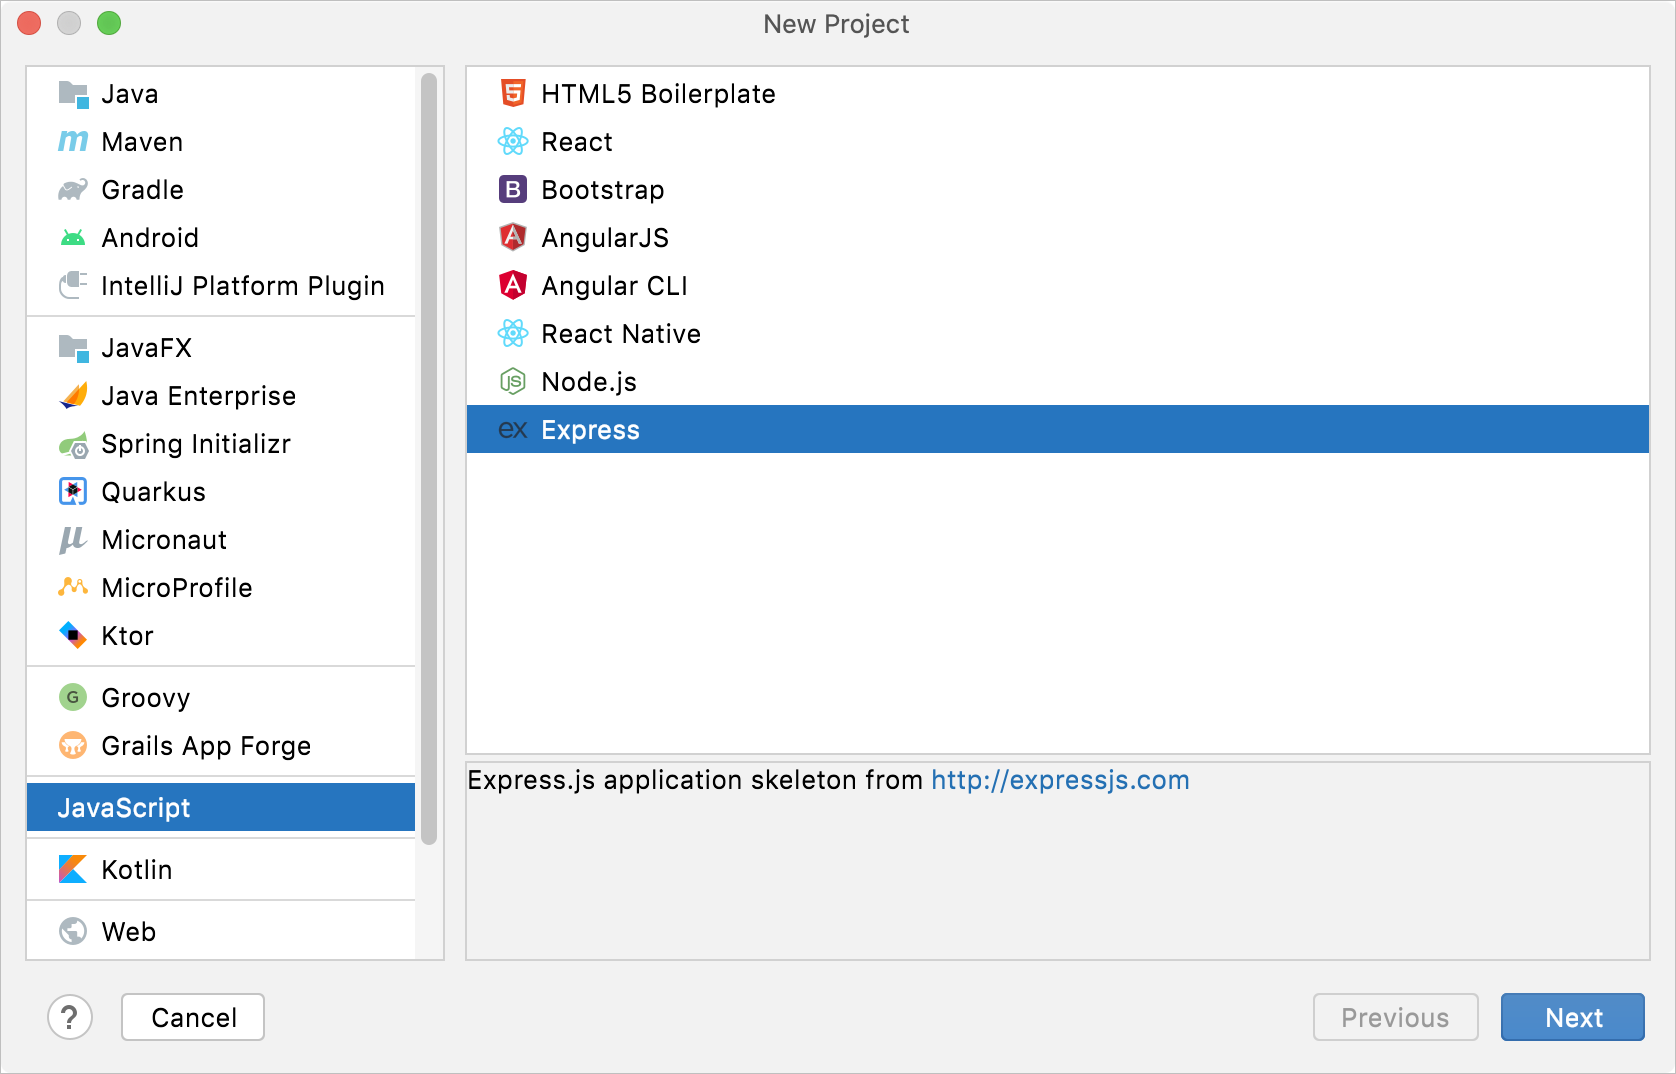Select the Web category

click(221, 932)
